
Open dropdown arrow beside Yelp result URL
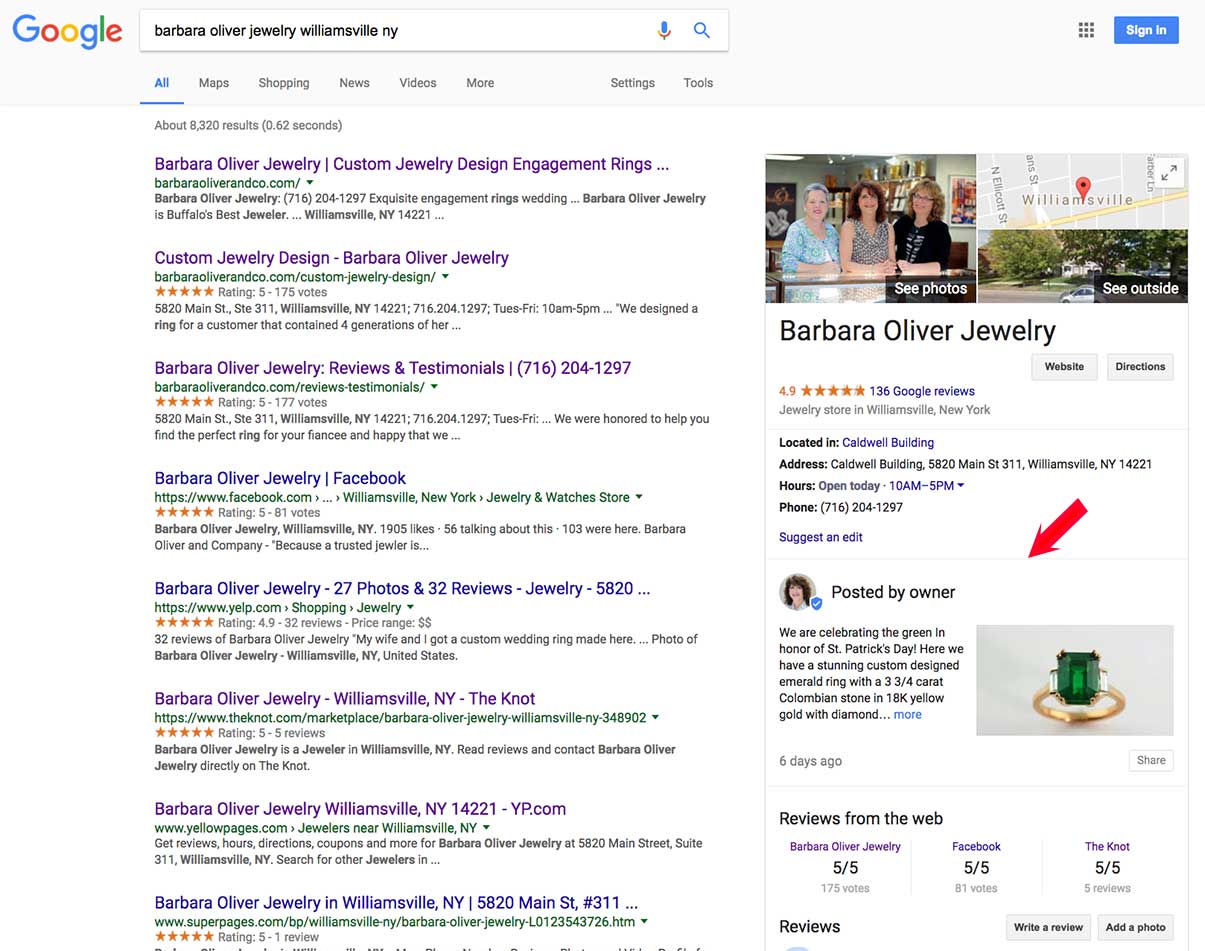click(410, 607)
